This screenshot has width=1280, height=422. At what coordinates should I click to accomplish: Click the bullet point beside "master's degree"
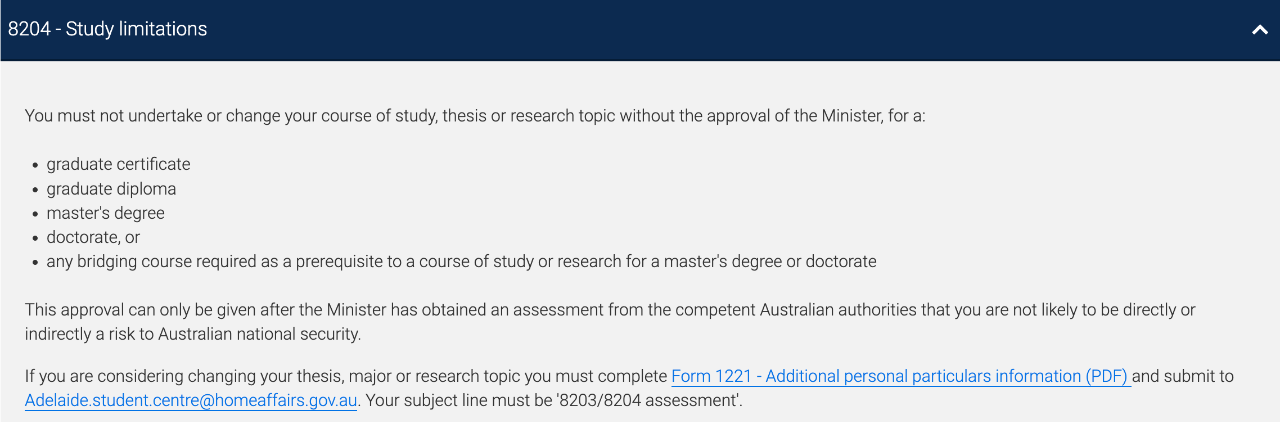pos(35,214)
